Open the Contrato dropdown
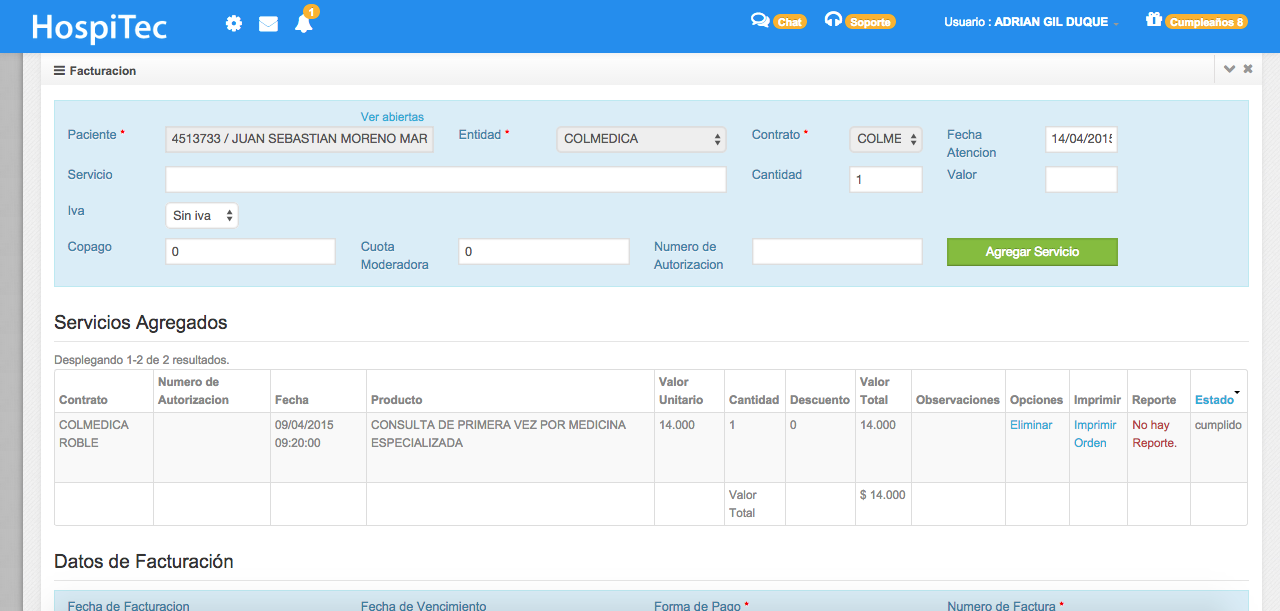This screenshot has width=1280, height=611. (x=886, y=139)
